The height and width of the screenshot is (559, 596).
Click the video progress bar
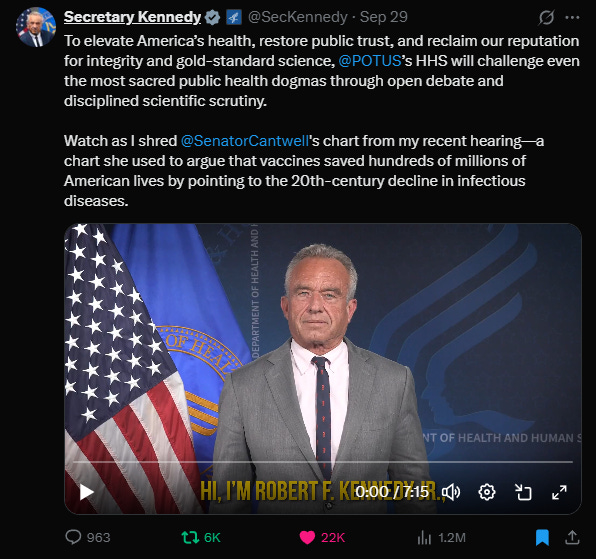point(323,462)
